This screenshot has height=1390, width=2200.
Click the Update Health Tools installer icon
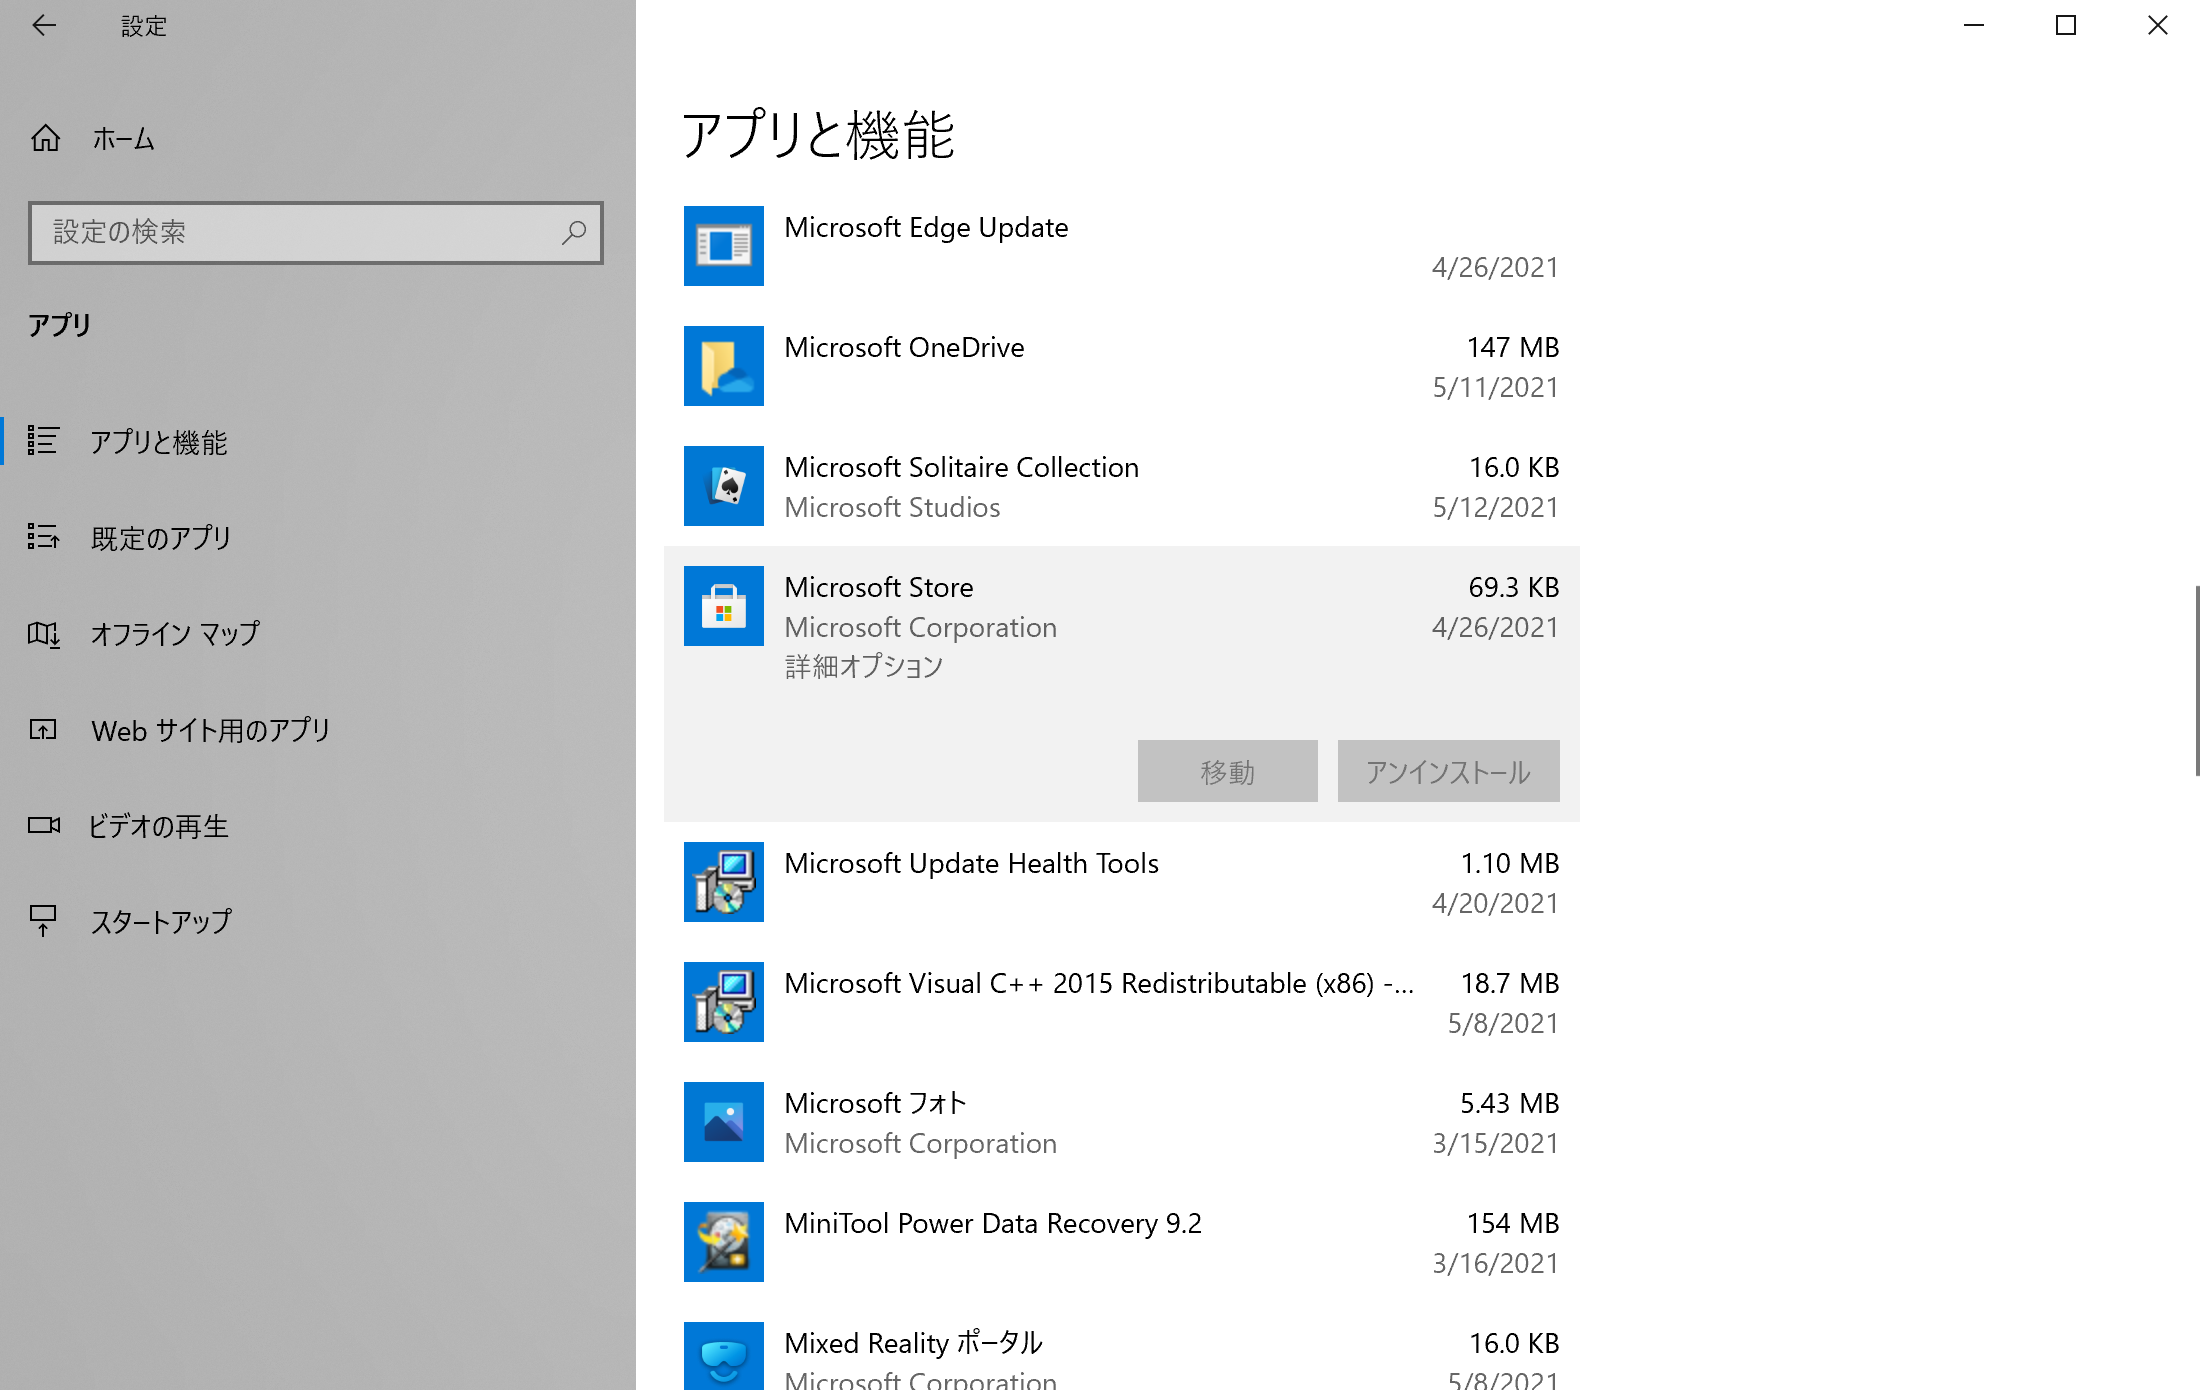tap(723, 882)
